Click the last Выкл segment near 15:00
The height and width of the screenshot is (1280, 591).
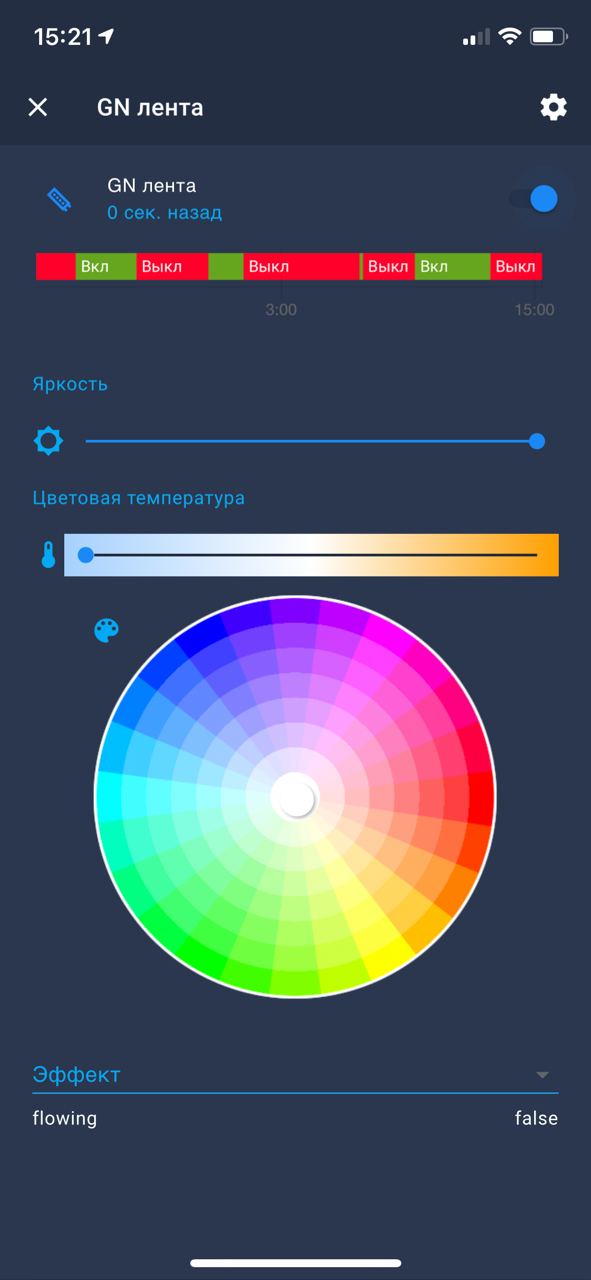click(x=516, y=266)
